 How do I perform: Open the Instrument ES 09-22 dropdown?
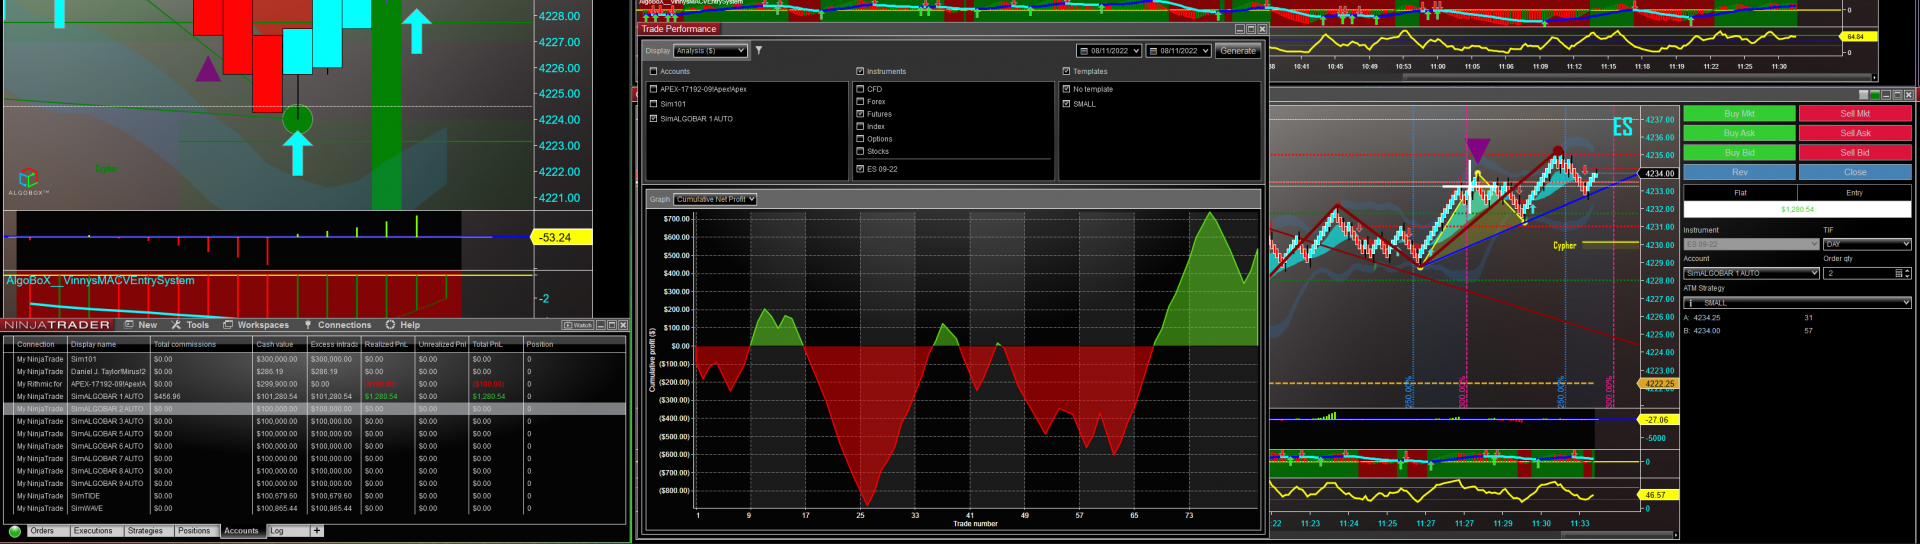[1751, 244]
